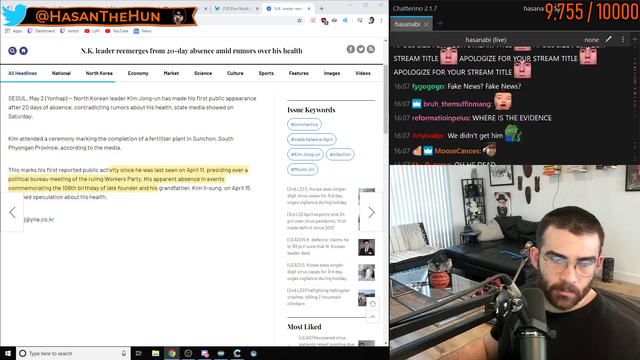This screenshot has height=360, width=640.
Task: Open Chatterino split three-dot menu
Action: 623,39
